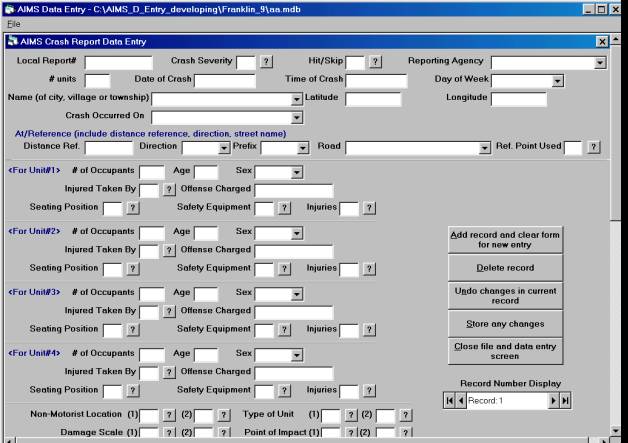628x443 pixels.
Task: Open Unit#1 Safety Equipment help
Action: (x=284, y=207)
